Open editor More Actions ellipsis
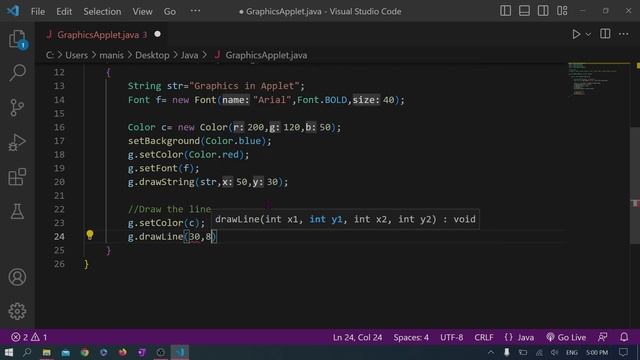This screenshot has width=640, height=360. (x=624, y=34)
